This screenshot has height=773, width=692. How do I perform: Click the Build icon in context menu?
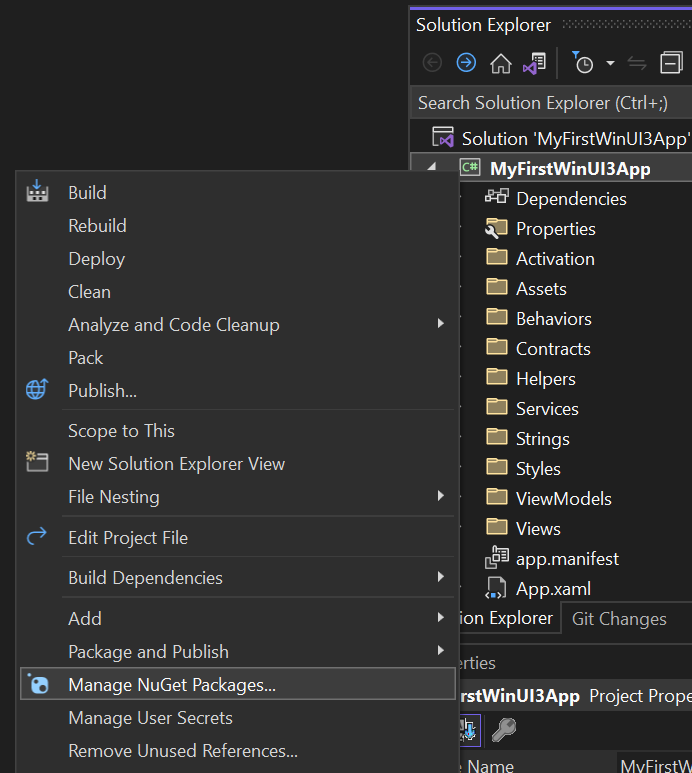point(37,191)
